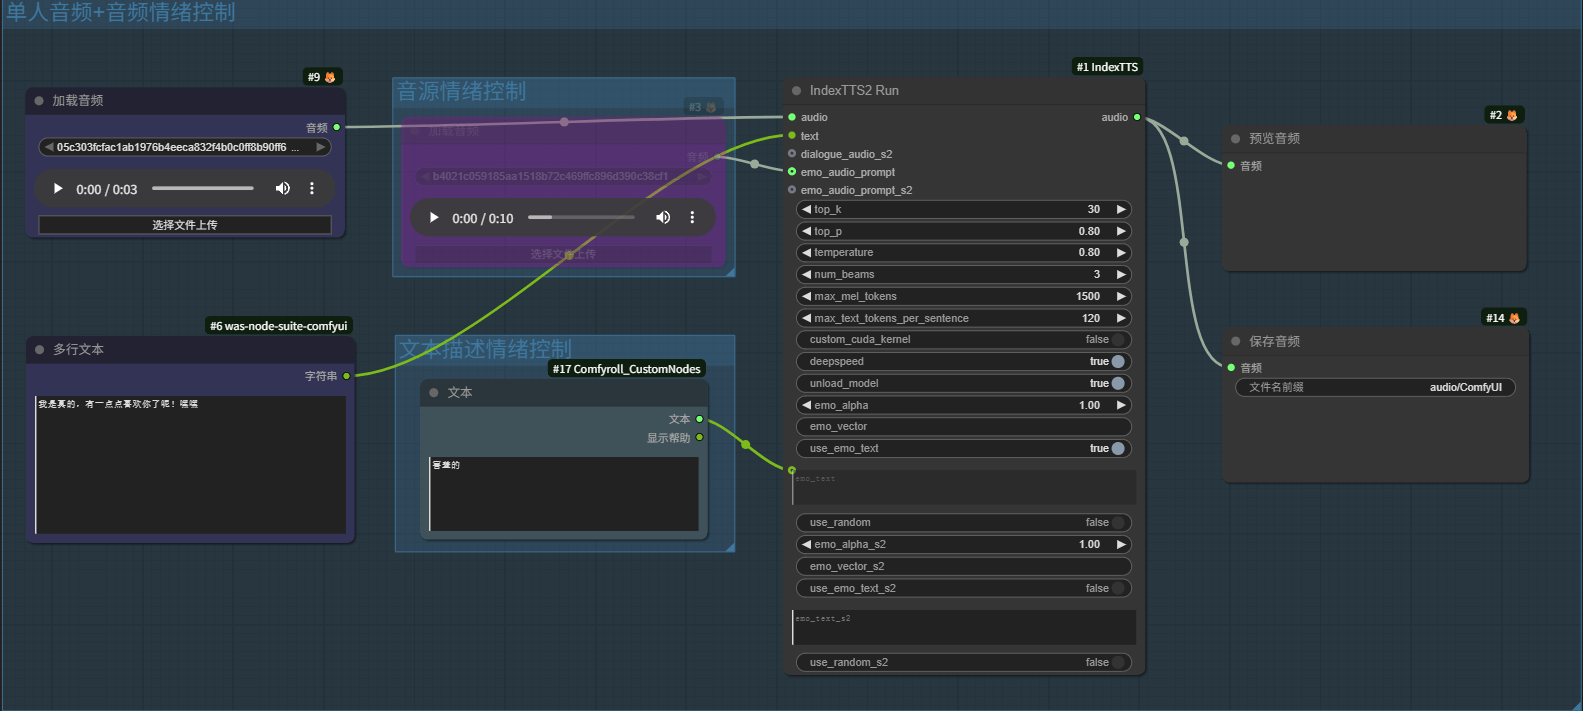
Task: Play the 0:03 audio in 加载音频 node
Action: [x=58, y=189]
